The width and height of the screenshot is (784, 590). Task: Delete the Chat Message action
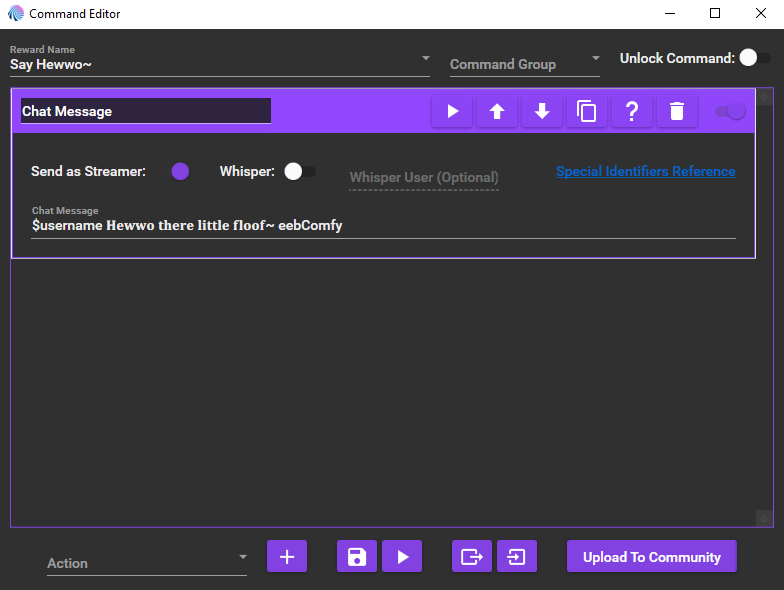tap(677, 111)
